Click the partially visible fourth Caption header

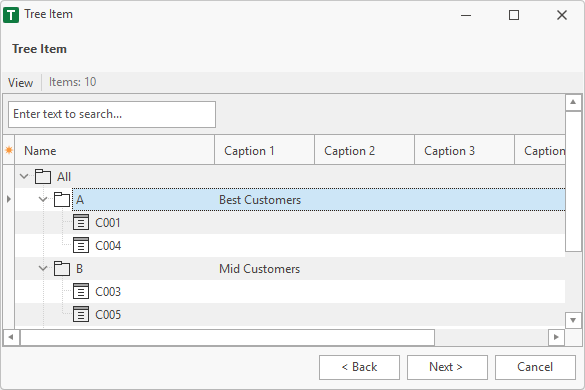540,150
